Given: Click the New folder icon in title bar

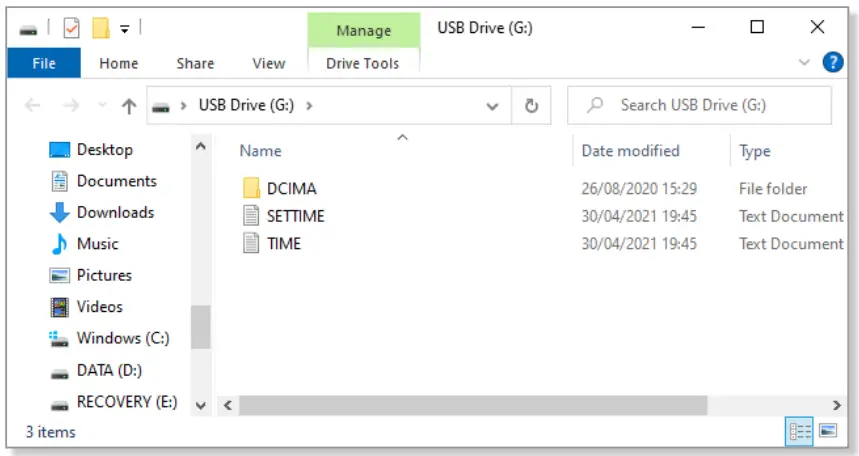Looking at the screenshot, I should click(x=100, y=29).
